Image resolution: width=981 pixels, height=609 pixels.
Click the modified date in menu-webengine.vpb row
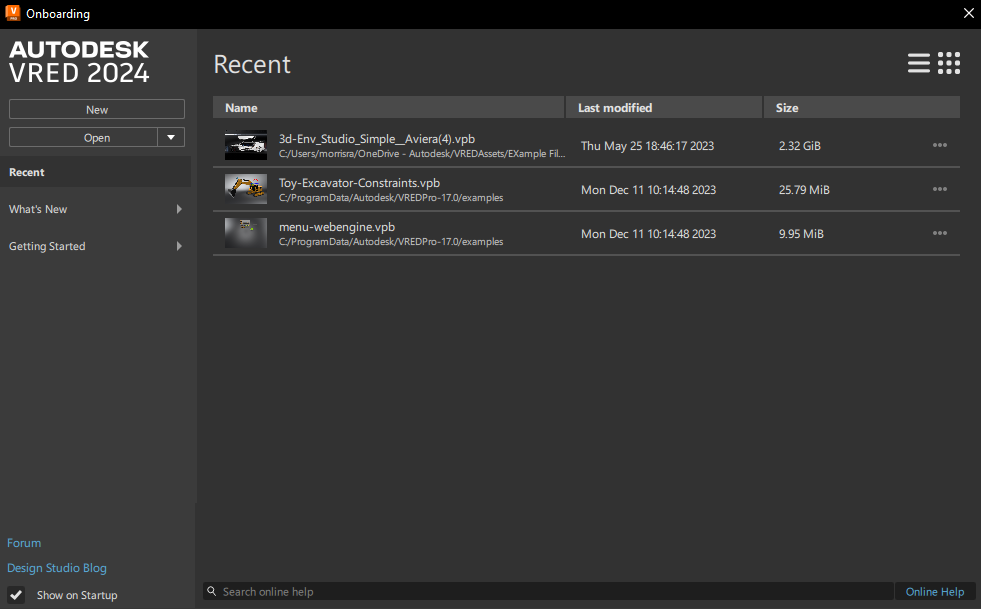pyautogui.click(x=648, y=233)
